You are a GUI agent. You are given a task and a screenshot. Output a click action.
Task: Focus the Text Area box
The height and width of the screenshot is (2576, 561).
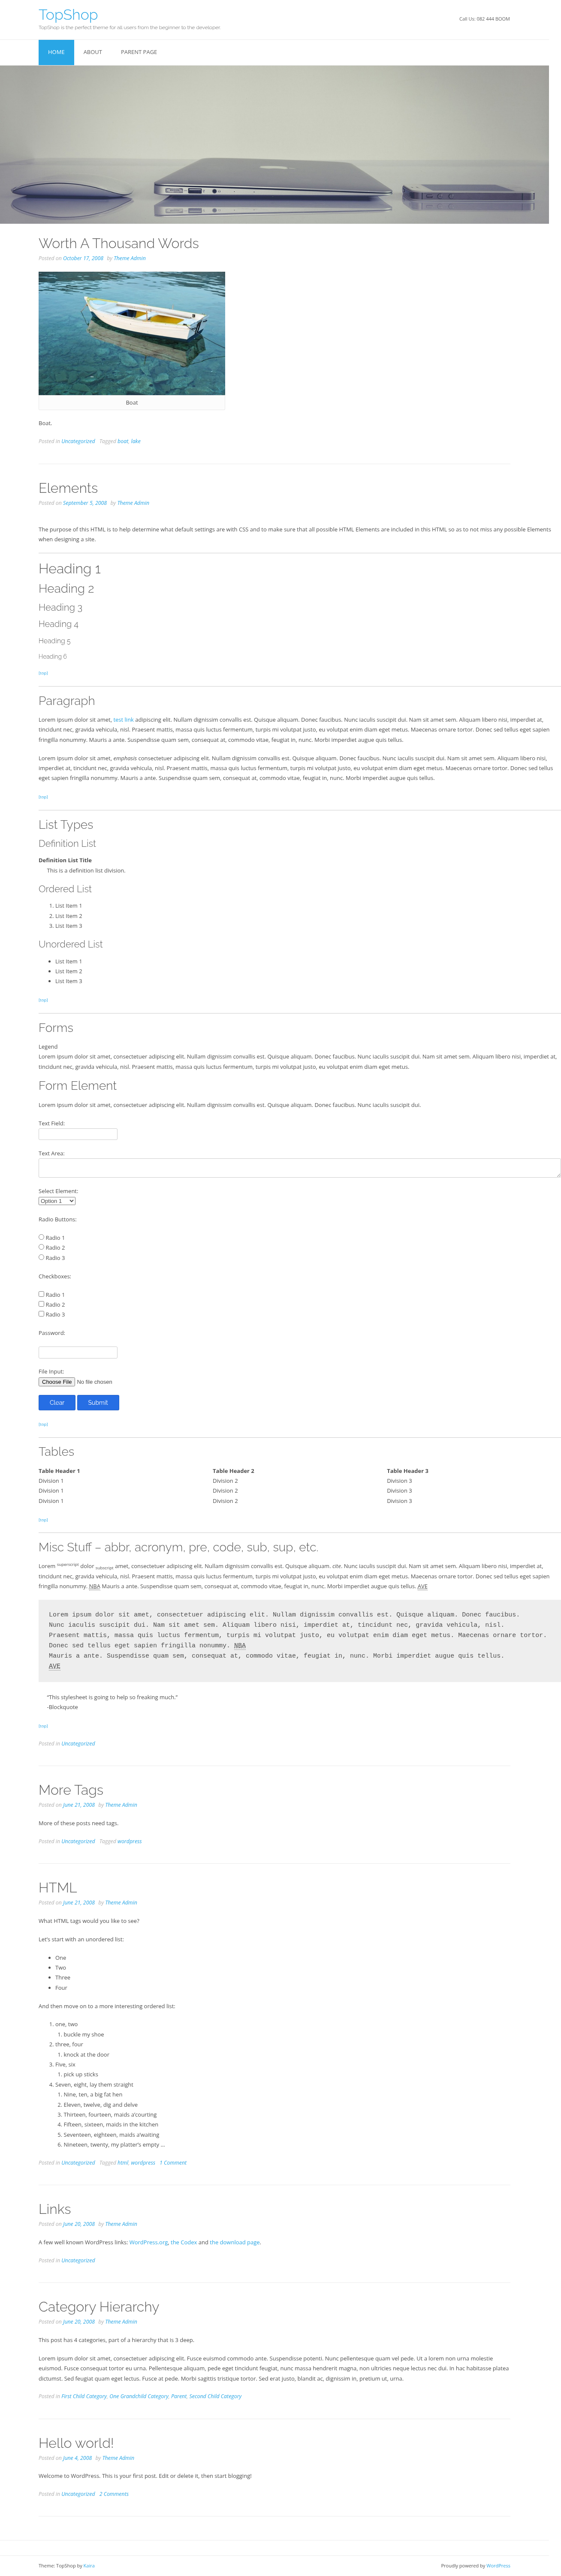click(x=299, y=1168)
